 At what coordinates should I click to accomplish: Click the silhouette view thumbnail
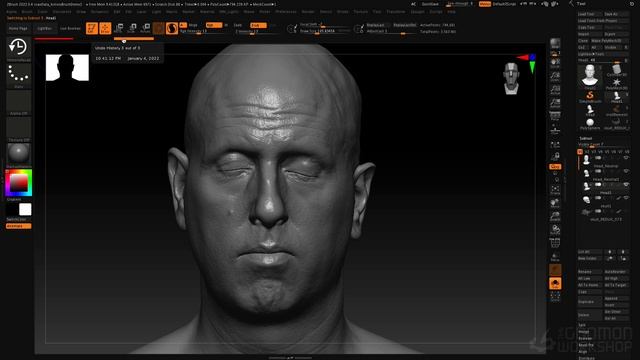67,67
